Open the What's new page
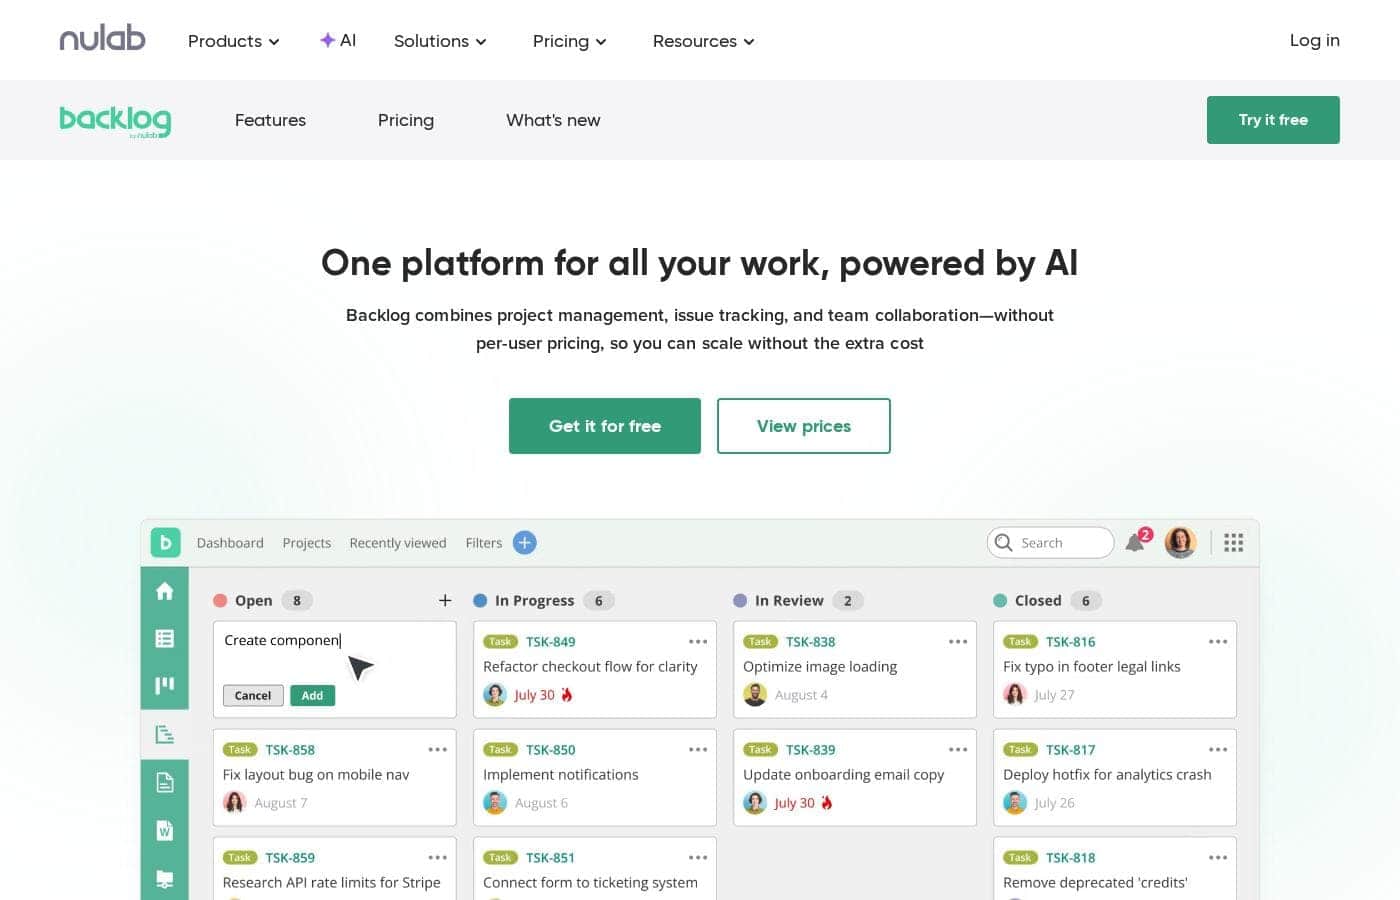The image size is (1400, 900). click(553, 120)
